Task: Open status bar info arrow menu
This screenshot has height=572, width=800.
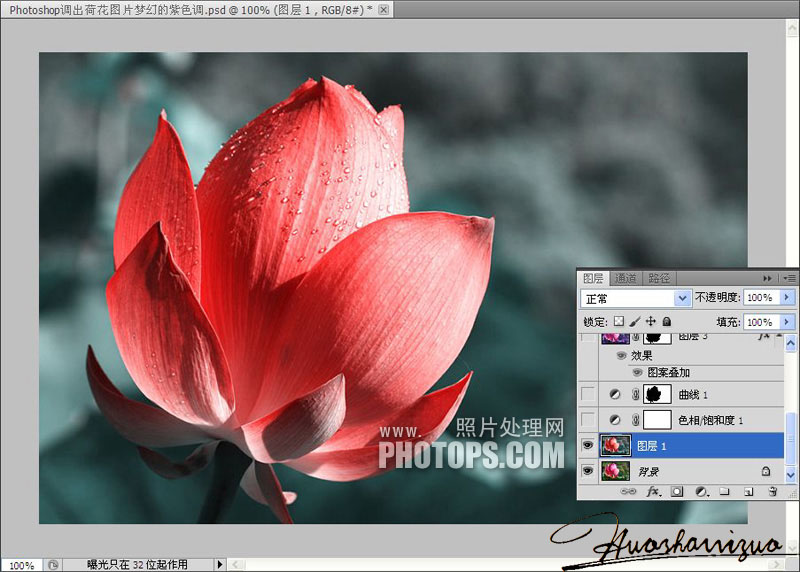Action: 220,564
